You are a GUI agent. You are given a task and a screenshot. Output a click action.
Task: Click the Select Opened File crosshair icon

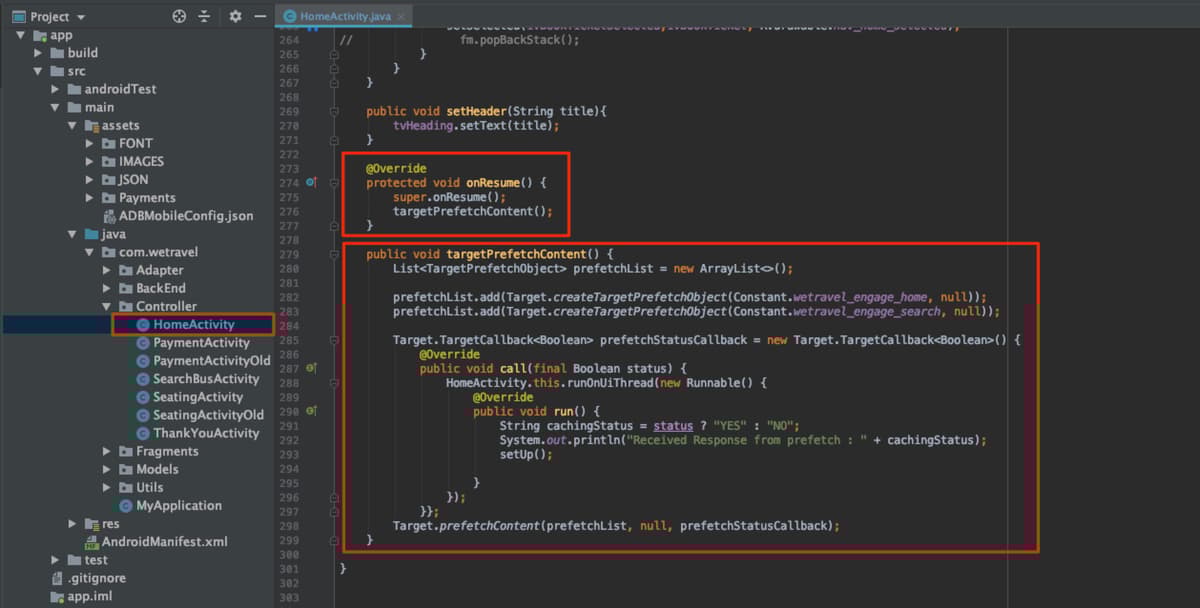coord(178,16)
